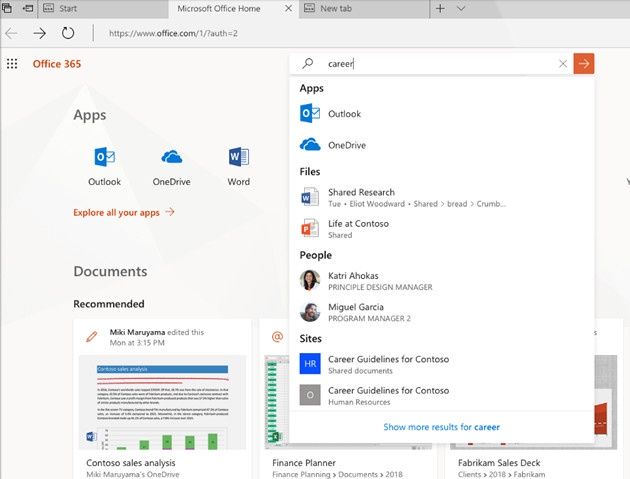Close the Microsoft Office Home tab

[x=288, y=8]
